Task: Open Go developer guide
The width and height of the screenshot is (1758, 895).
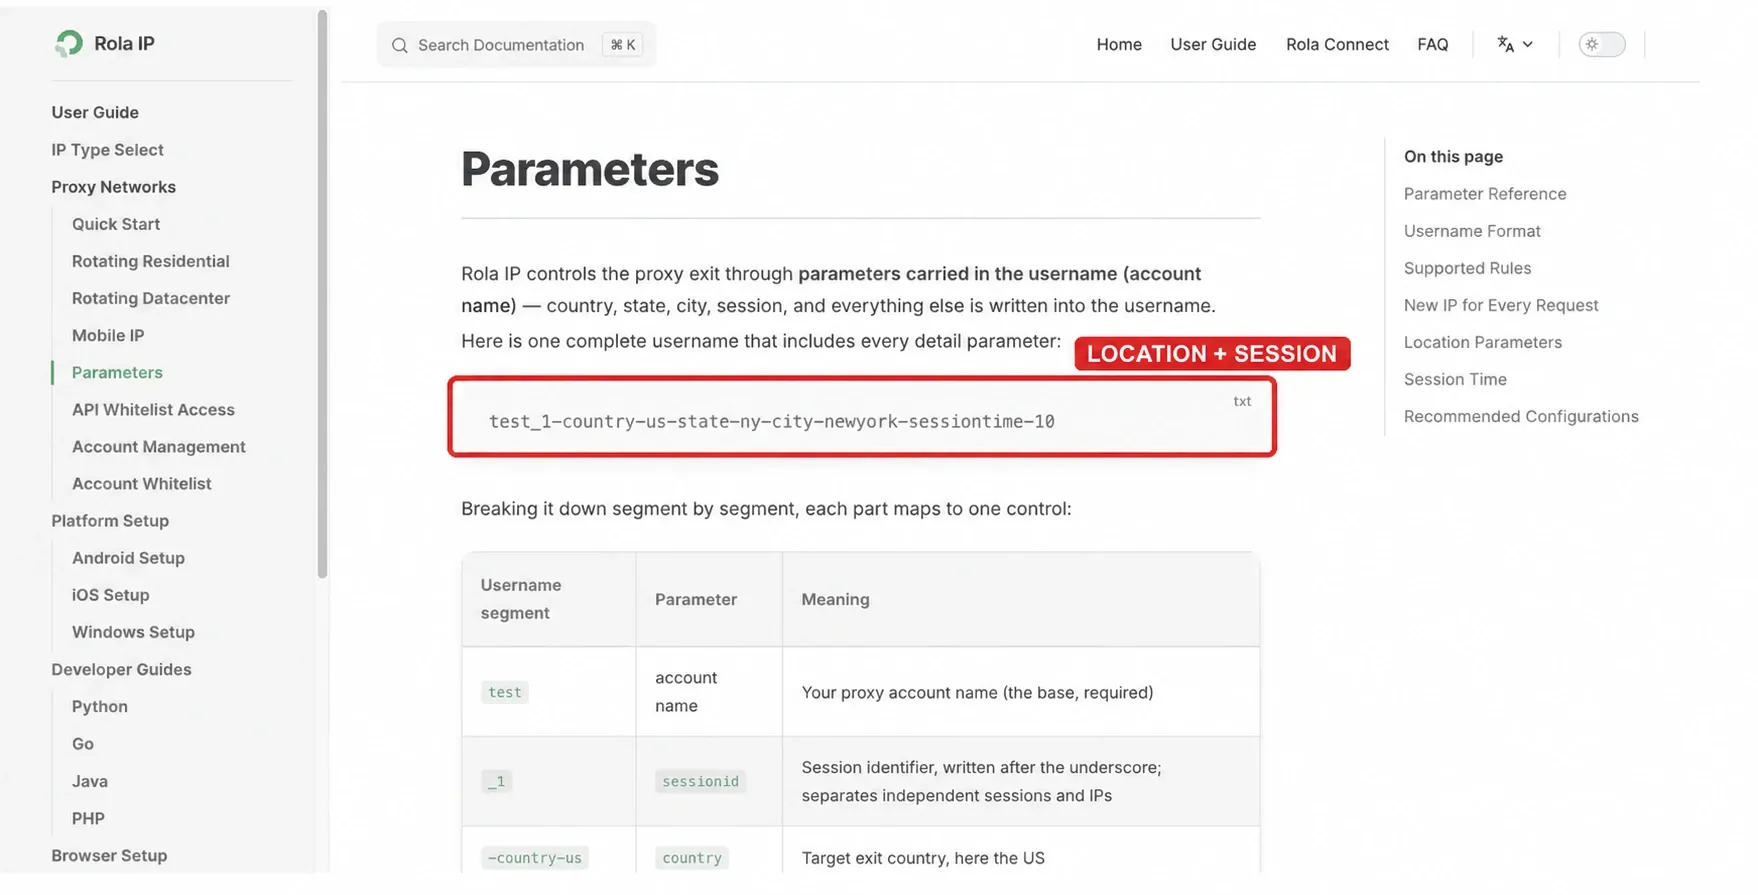Action: point(82,742)
